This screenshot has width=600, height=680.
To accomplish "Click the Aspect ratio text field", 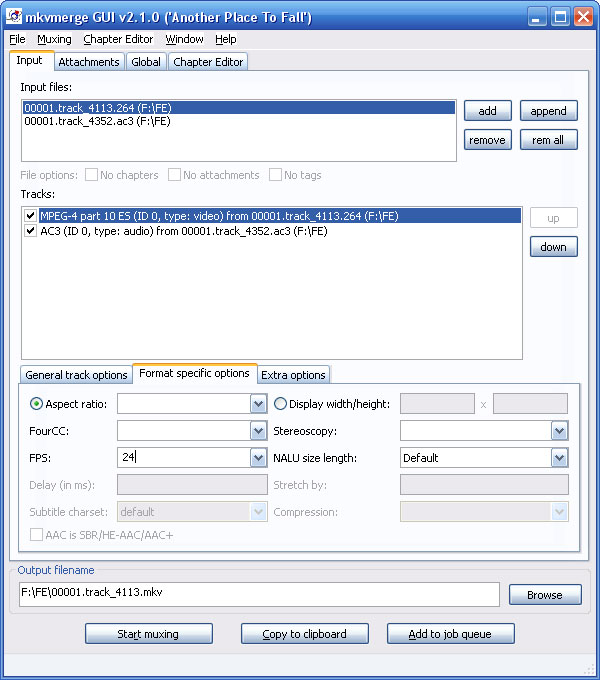I will click(x=184, y=404).
